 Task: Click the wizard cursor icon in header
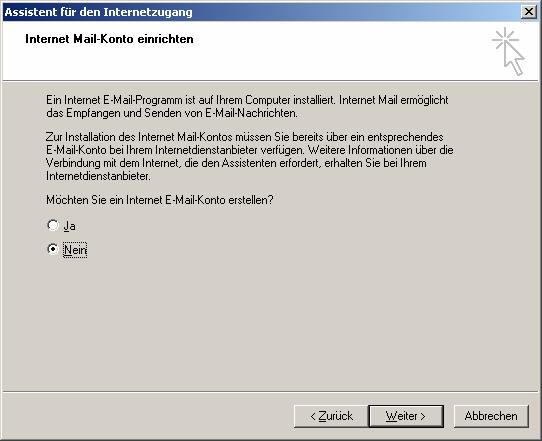click(508, 51)
